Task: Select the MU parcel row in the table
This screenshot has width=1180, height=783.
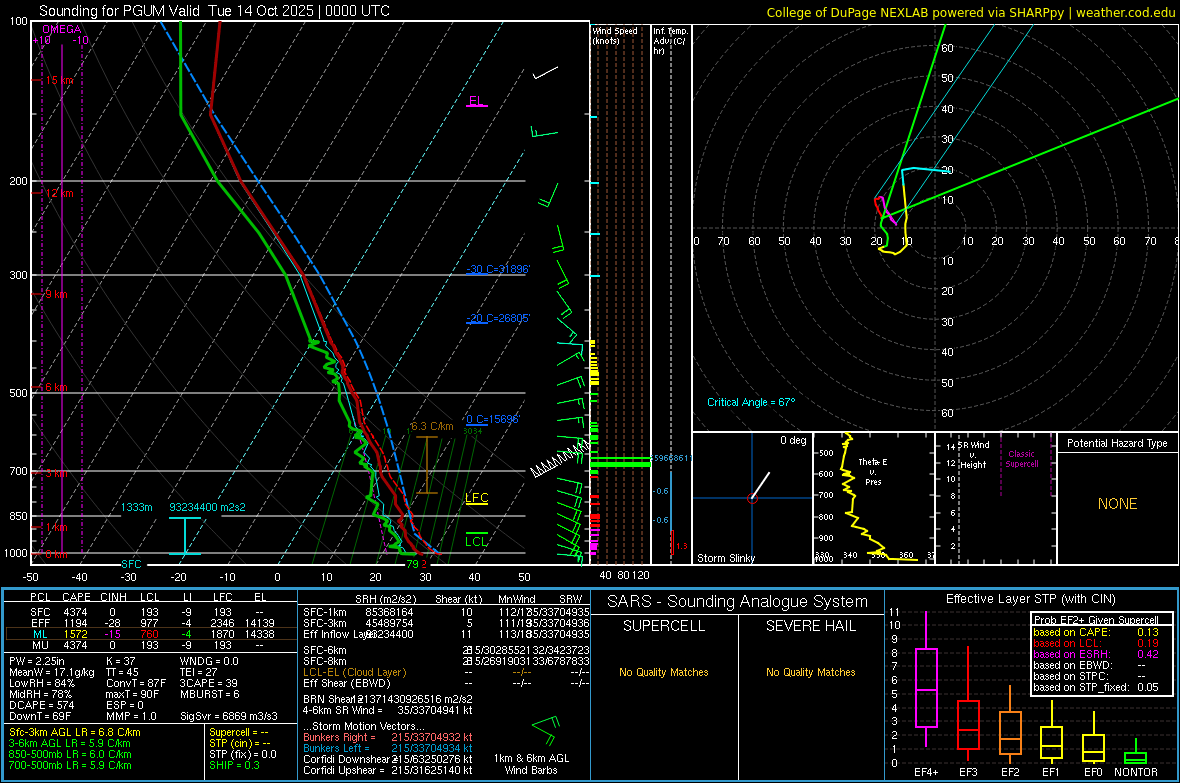Action: (151, 645)
